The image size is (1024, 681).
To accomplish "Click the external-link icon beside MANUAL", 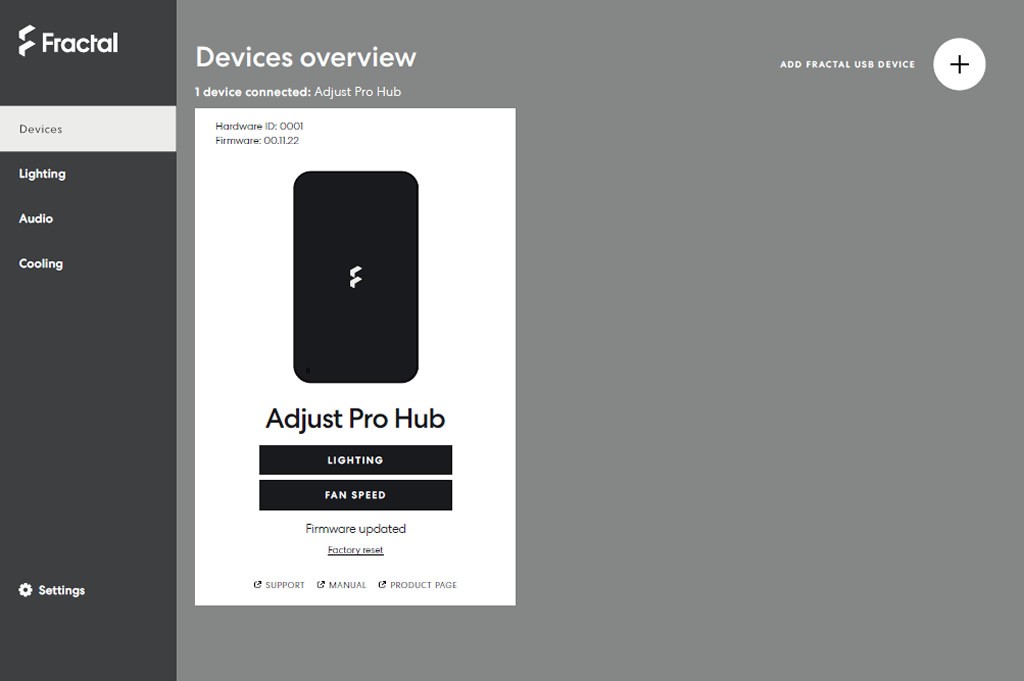I will pyautogui.click(x=321, y=584).
